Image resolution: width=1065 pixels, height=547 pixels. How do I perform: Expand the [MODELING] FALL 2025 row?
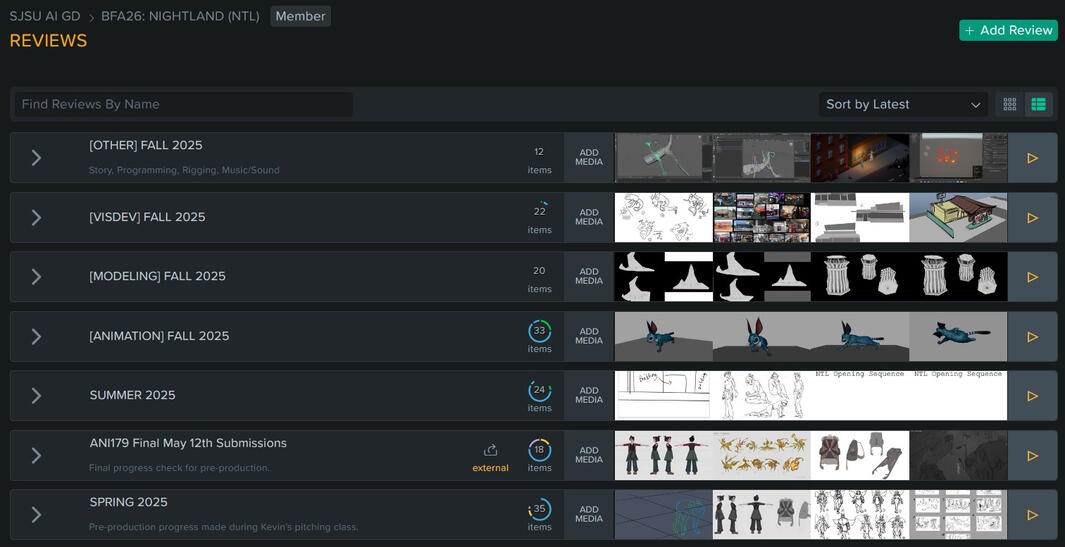click(x=36, y=277)
